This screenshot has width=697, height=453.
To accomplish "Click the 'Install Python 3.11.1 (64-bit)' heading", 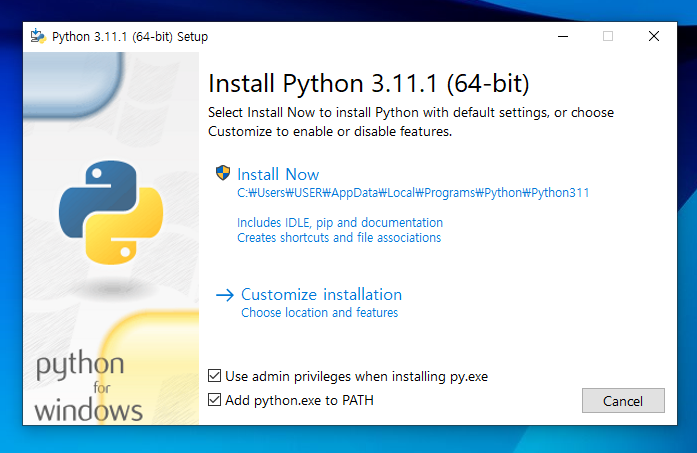I will coord(369,84).
